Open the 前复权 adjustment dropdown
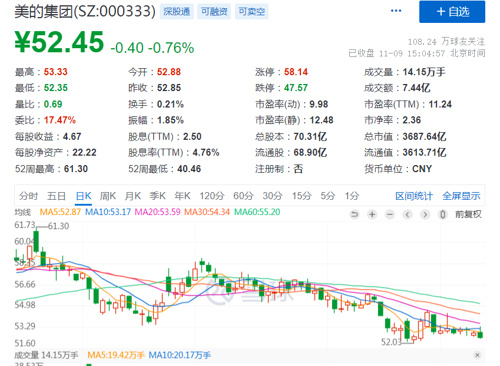 point(468,214)
